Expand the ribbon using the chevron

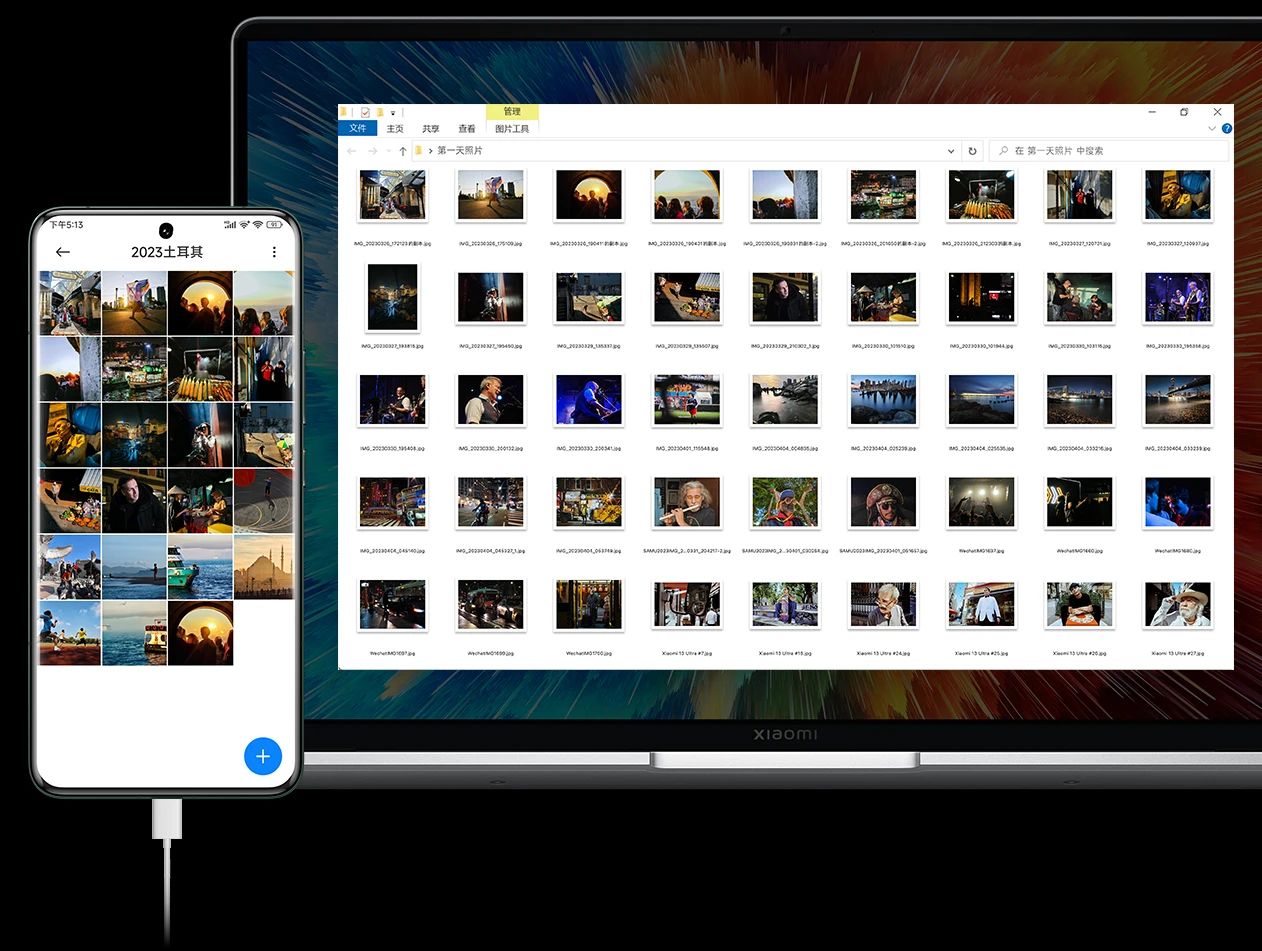pyautogui.click(x=1213, y=128)
